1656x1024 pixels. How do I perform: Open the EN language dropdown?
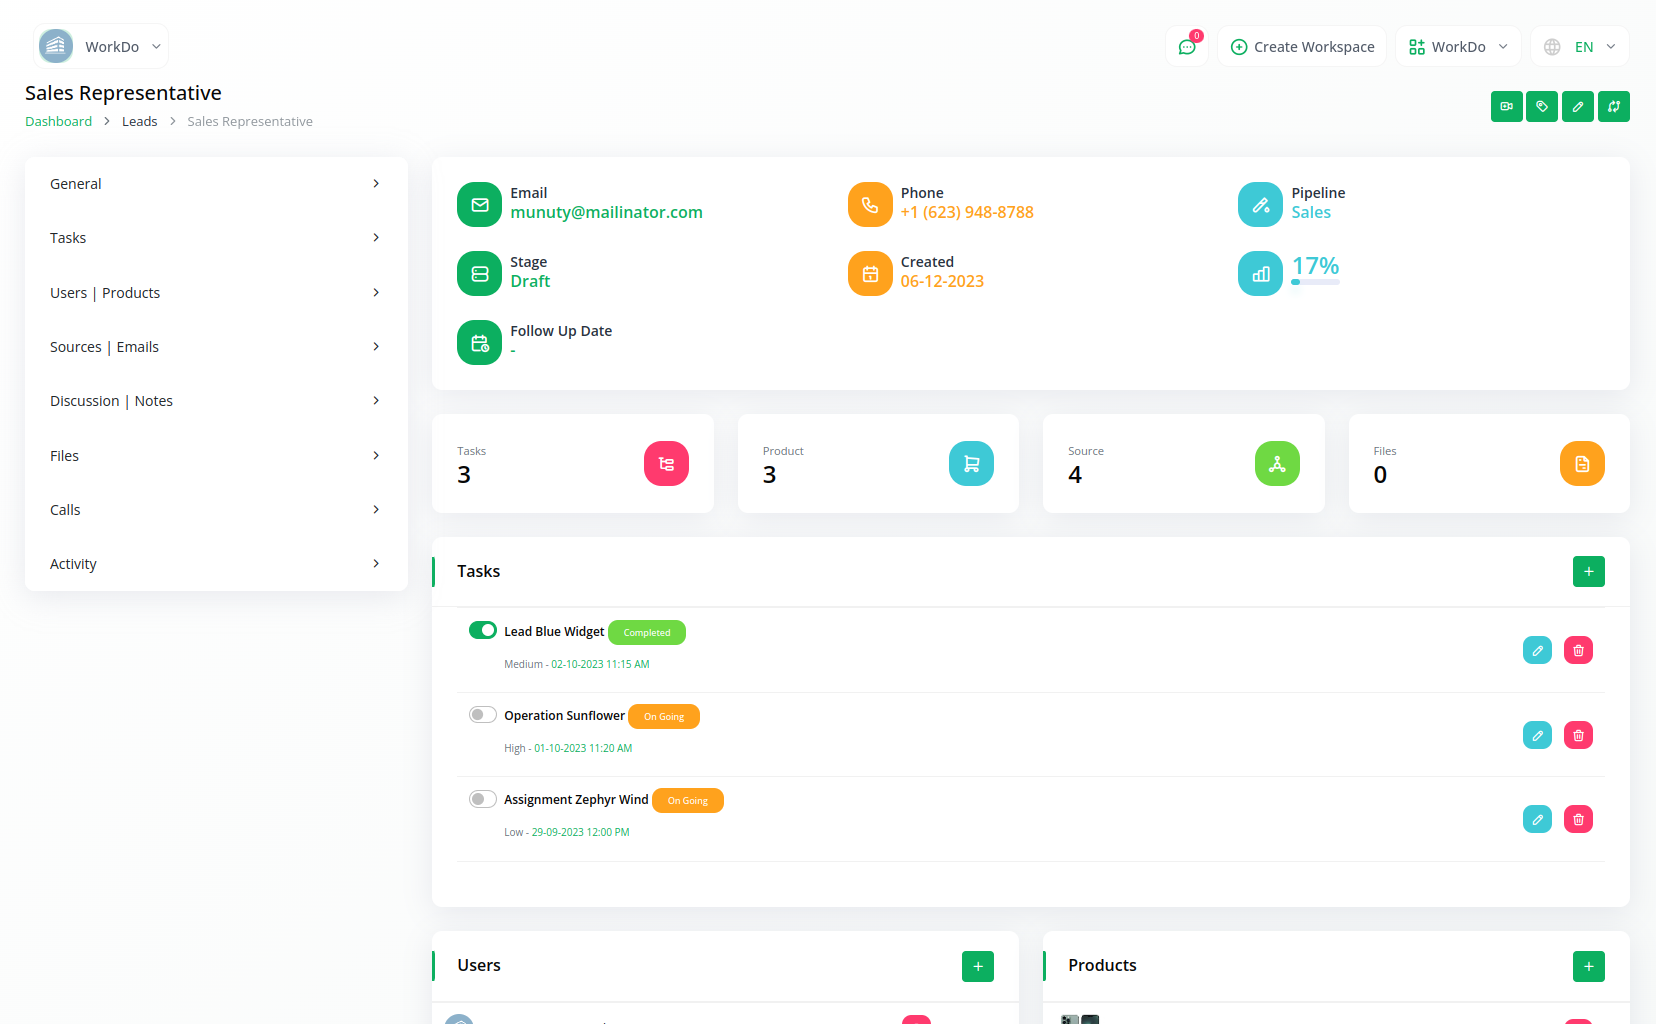[1580, 47]
